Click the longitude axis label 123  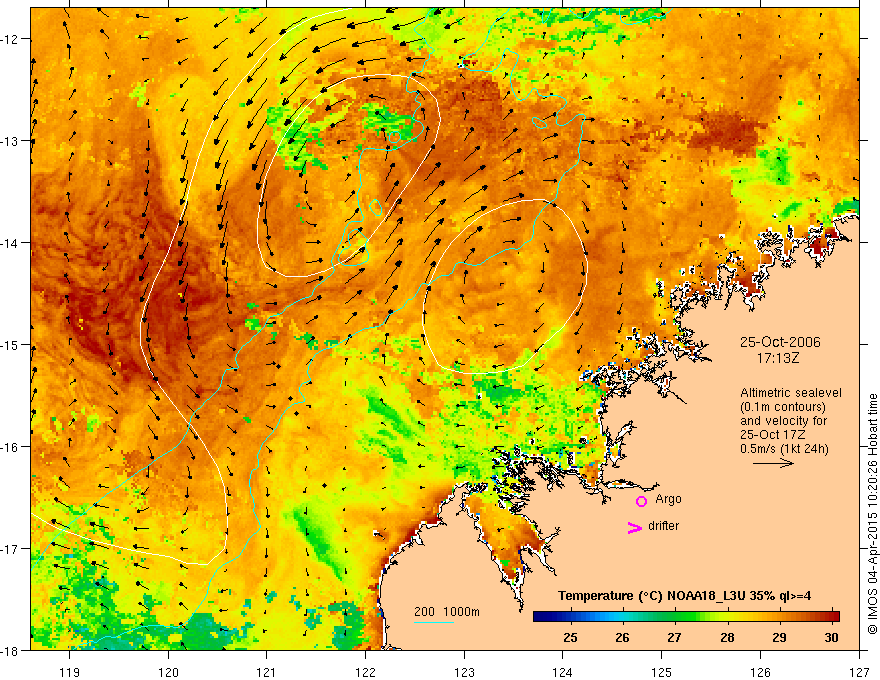464,672
